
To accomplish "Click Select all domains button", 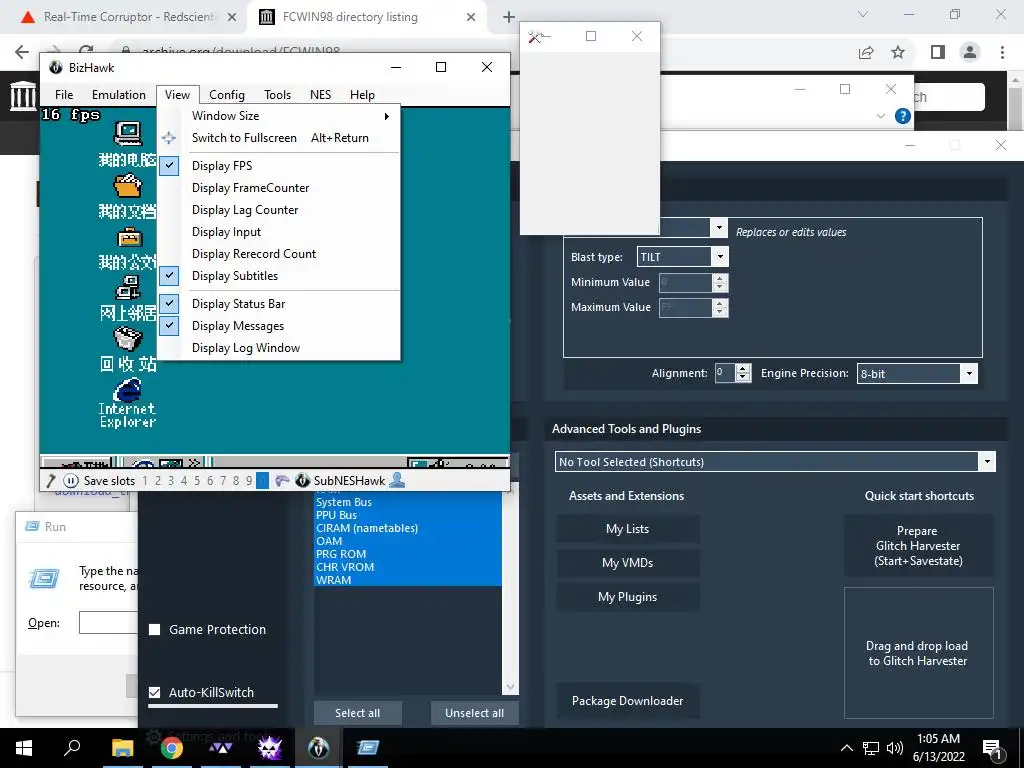I will (357, 713).
